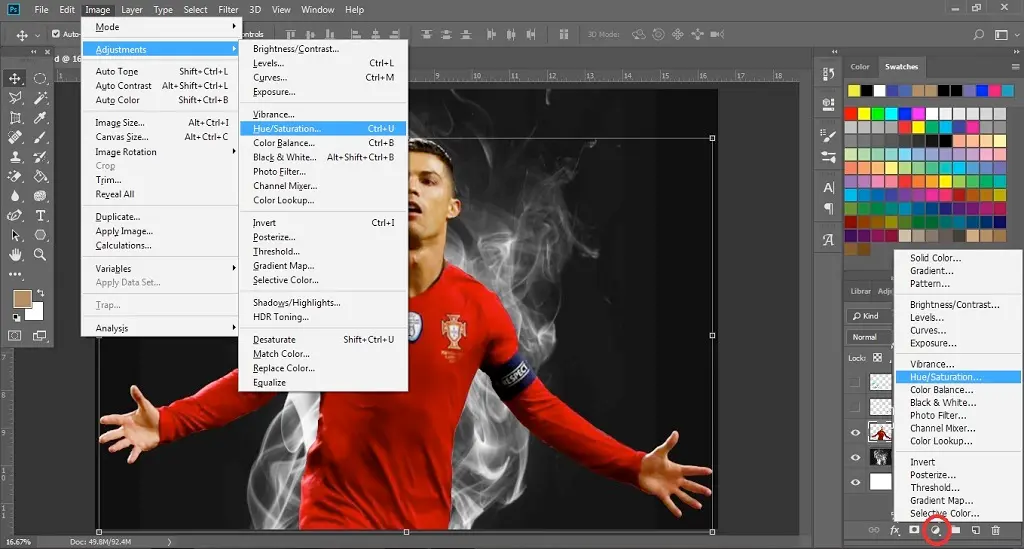Open the File menu
Image resolution: width=1024 pixels, height=549 pixels.
point(41,10)
